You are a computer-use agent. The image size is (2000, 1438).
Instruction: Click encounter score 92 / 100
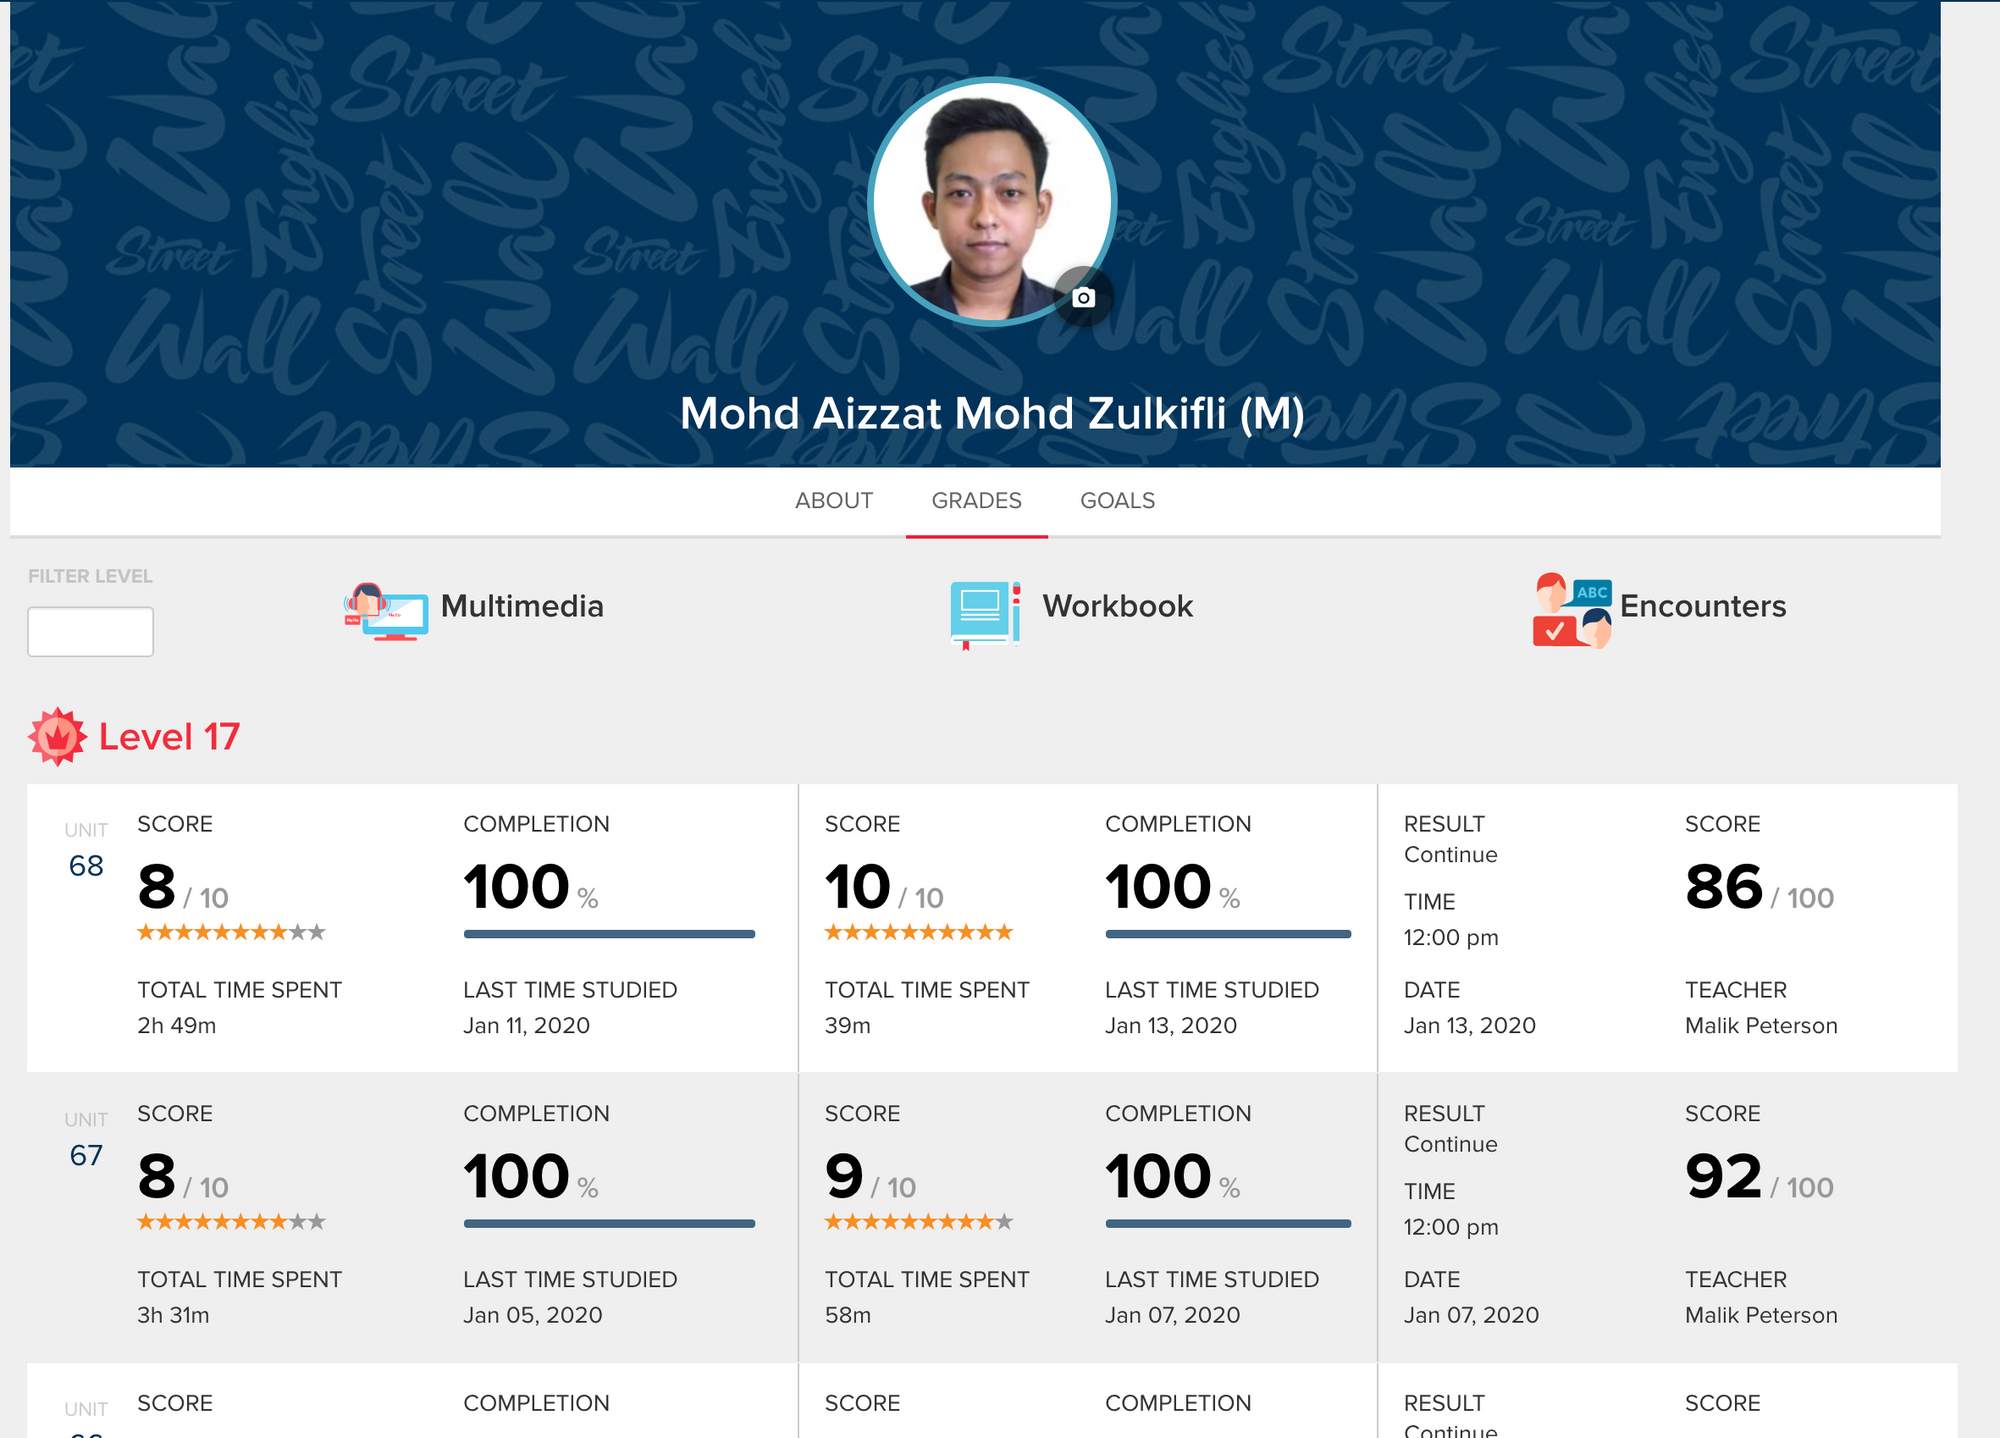tap(1759, 1177)
